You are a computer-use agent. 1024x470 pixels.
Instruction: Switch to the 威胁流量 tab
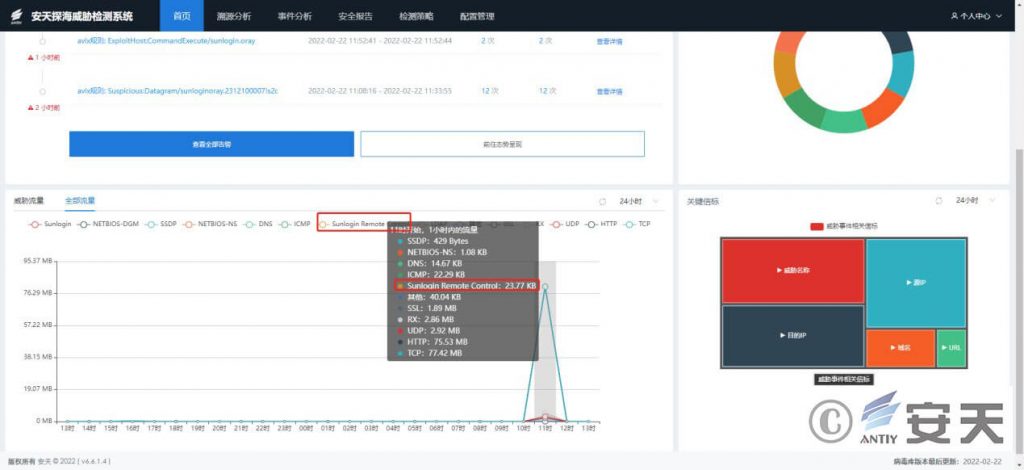[x=29, y=201]
